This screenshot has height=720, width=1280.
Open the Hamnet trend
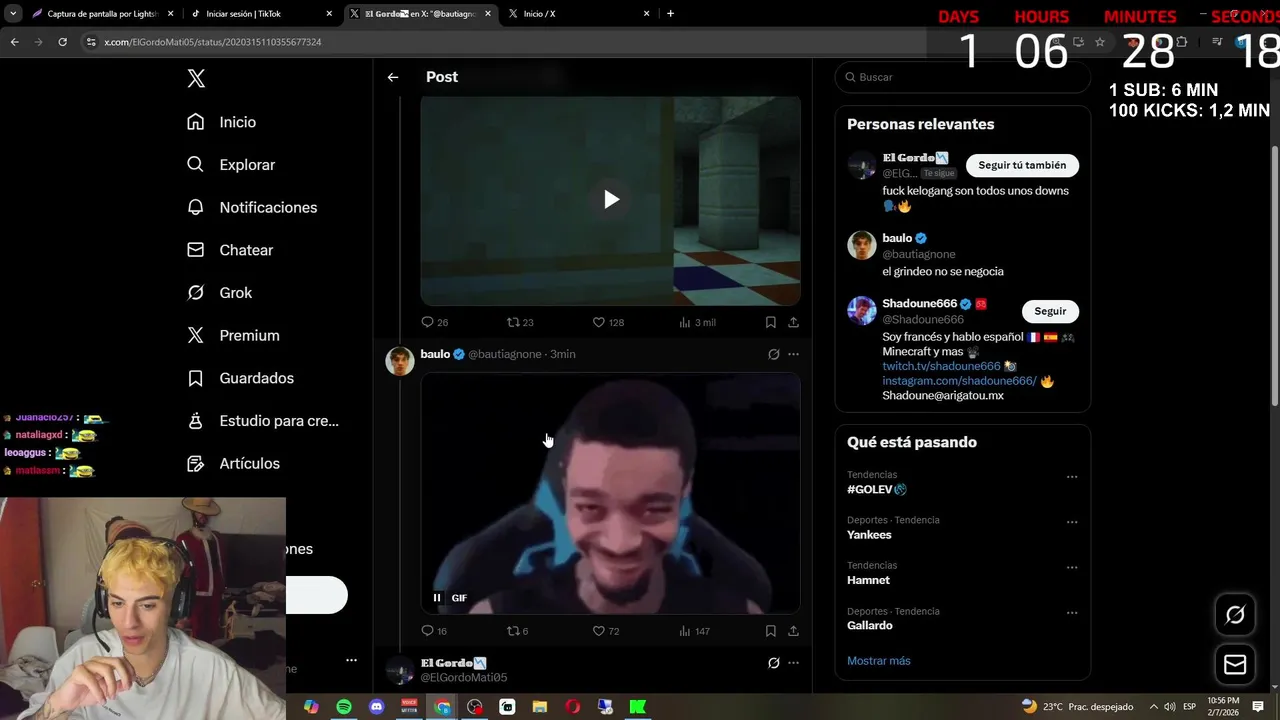(x=868, y=580)
